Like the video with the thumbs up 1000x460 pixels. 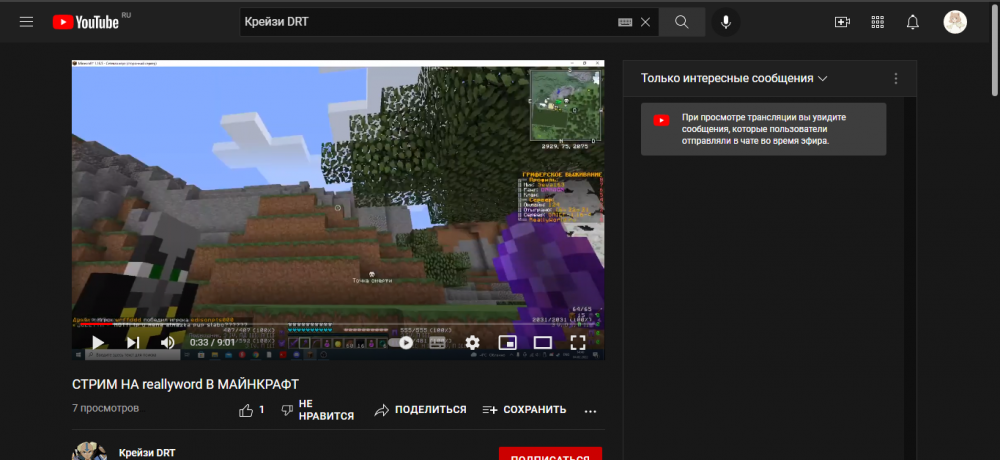pyautogui.click(x=251, y=410)
